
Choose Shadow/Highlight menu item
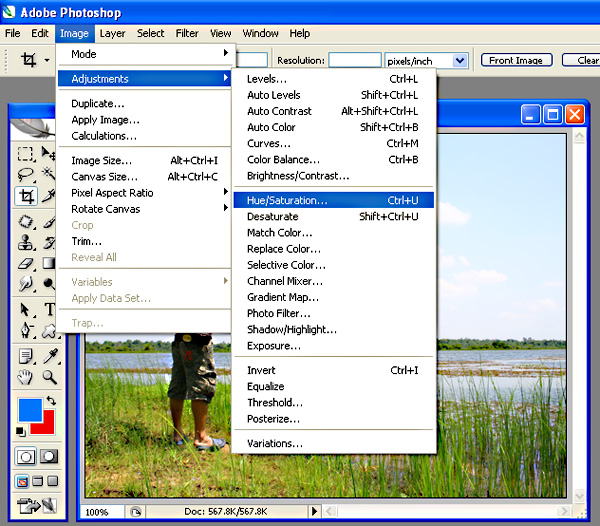coord(334,329)
